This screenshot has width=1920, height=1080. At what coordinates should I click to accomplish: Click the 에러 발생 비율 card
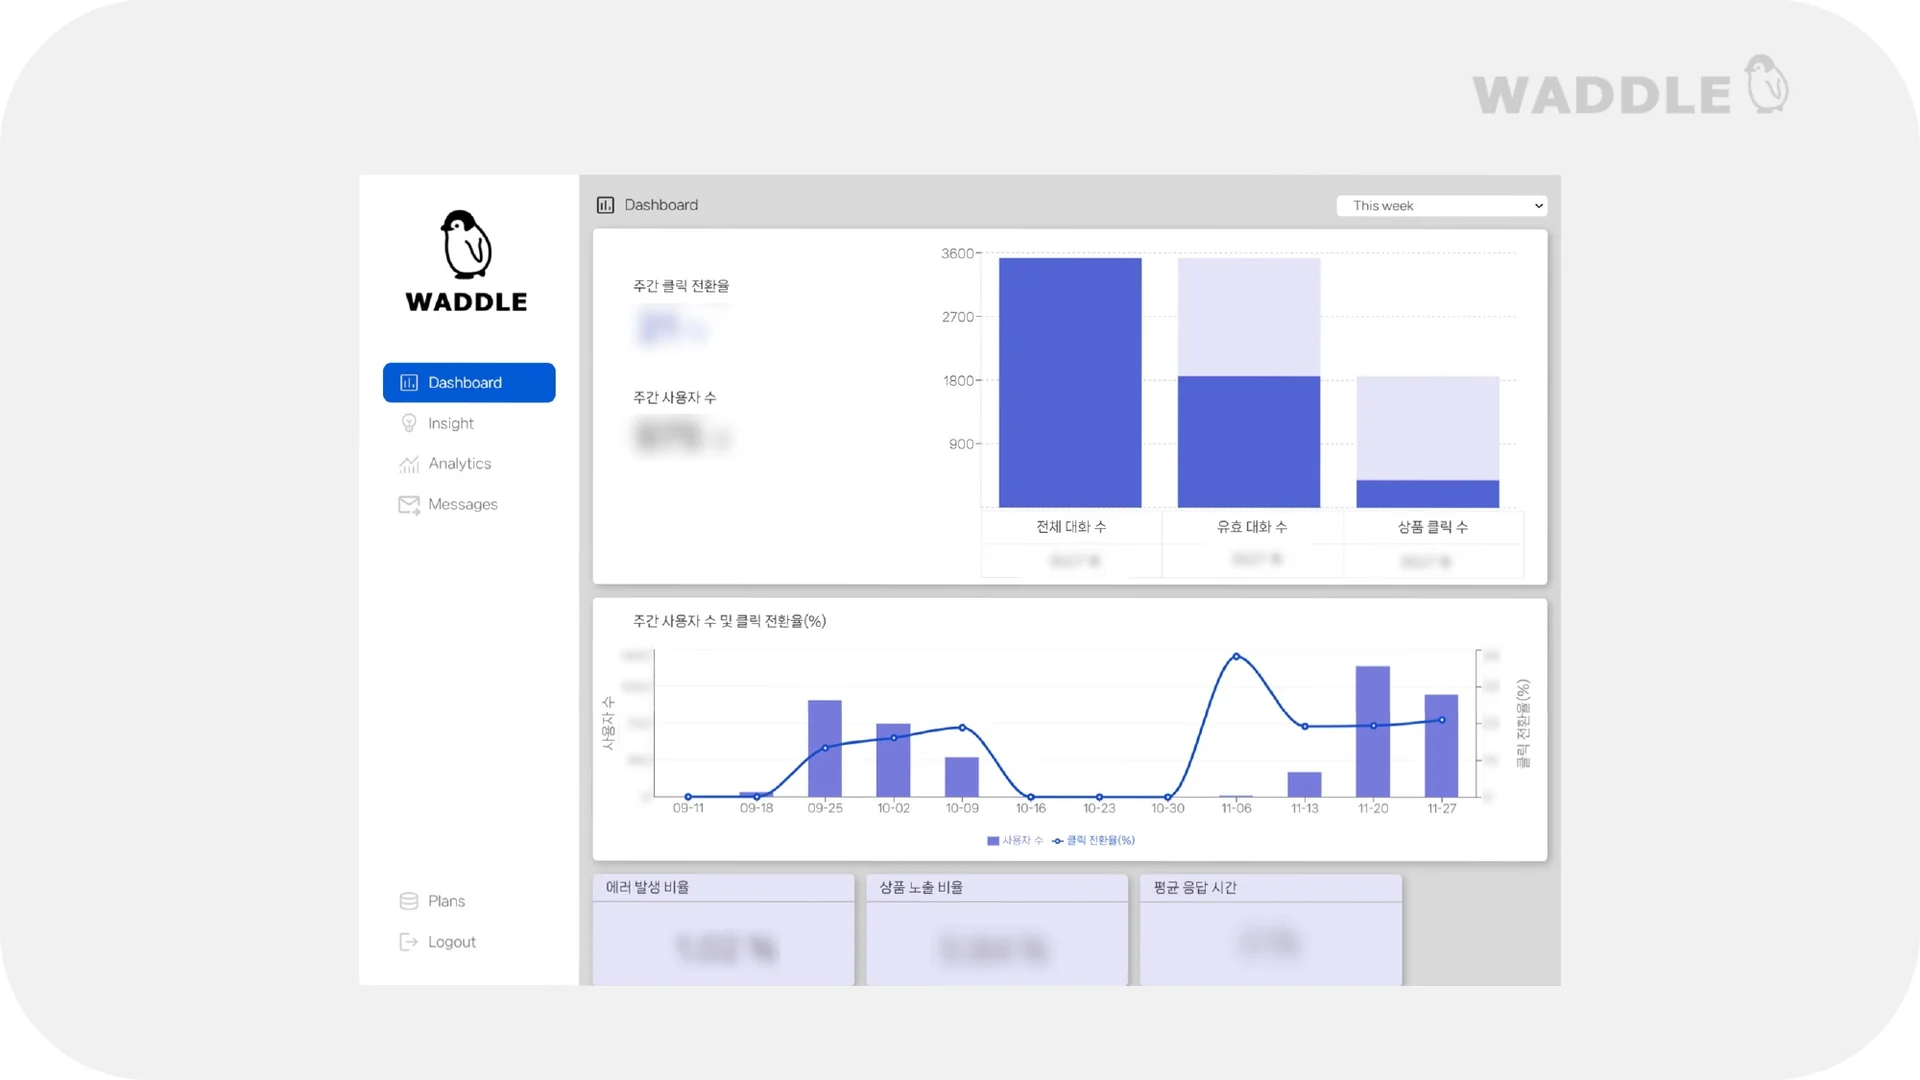click(723, 930)
